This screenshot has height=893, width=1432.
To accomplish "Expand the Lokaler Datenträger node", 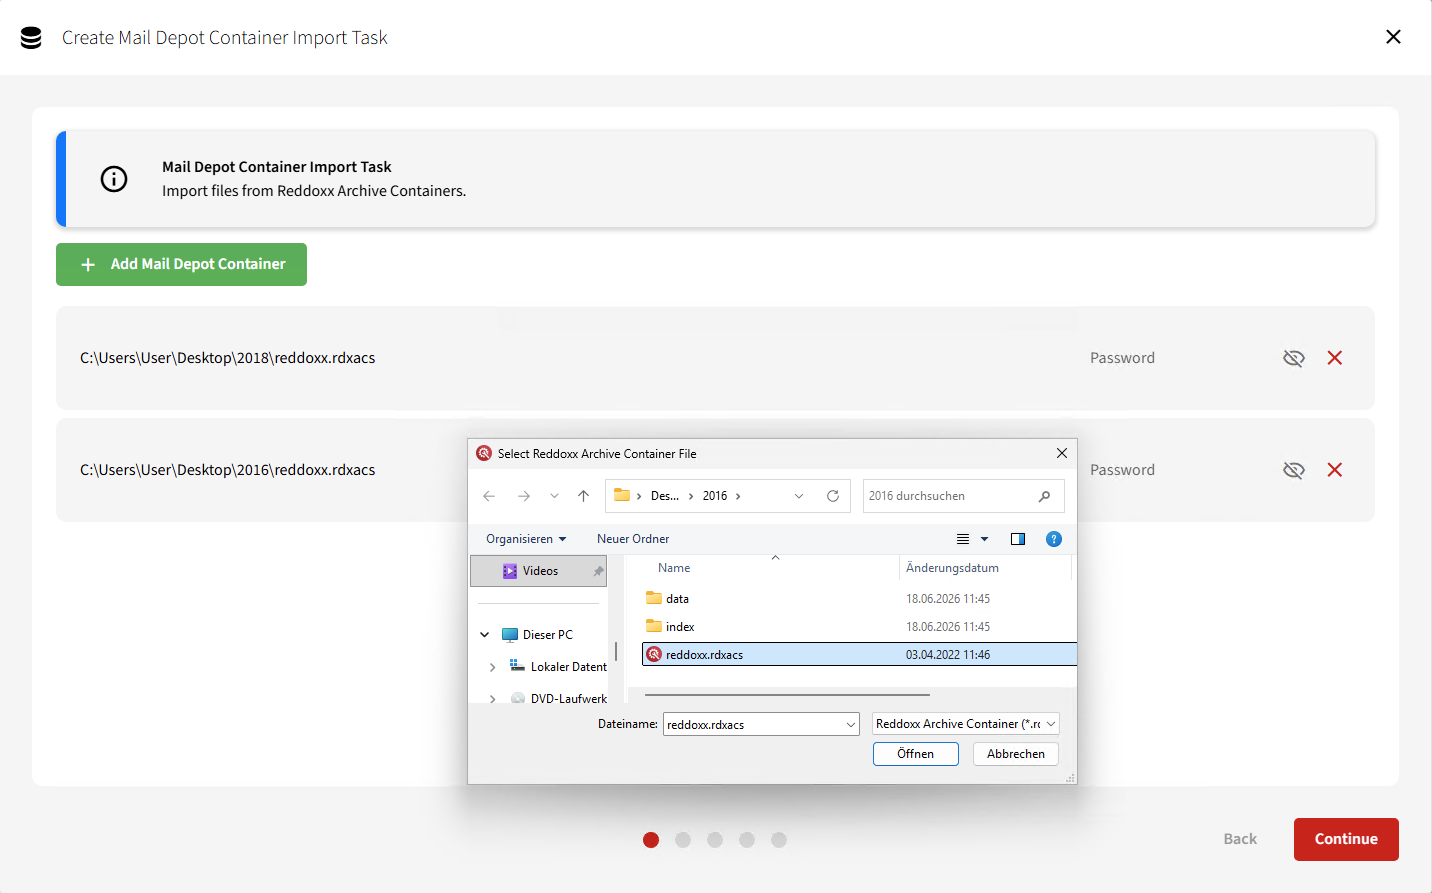I will pyautogui.click(x=492, y=667).
